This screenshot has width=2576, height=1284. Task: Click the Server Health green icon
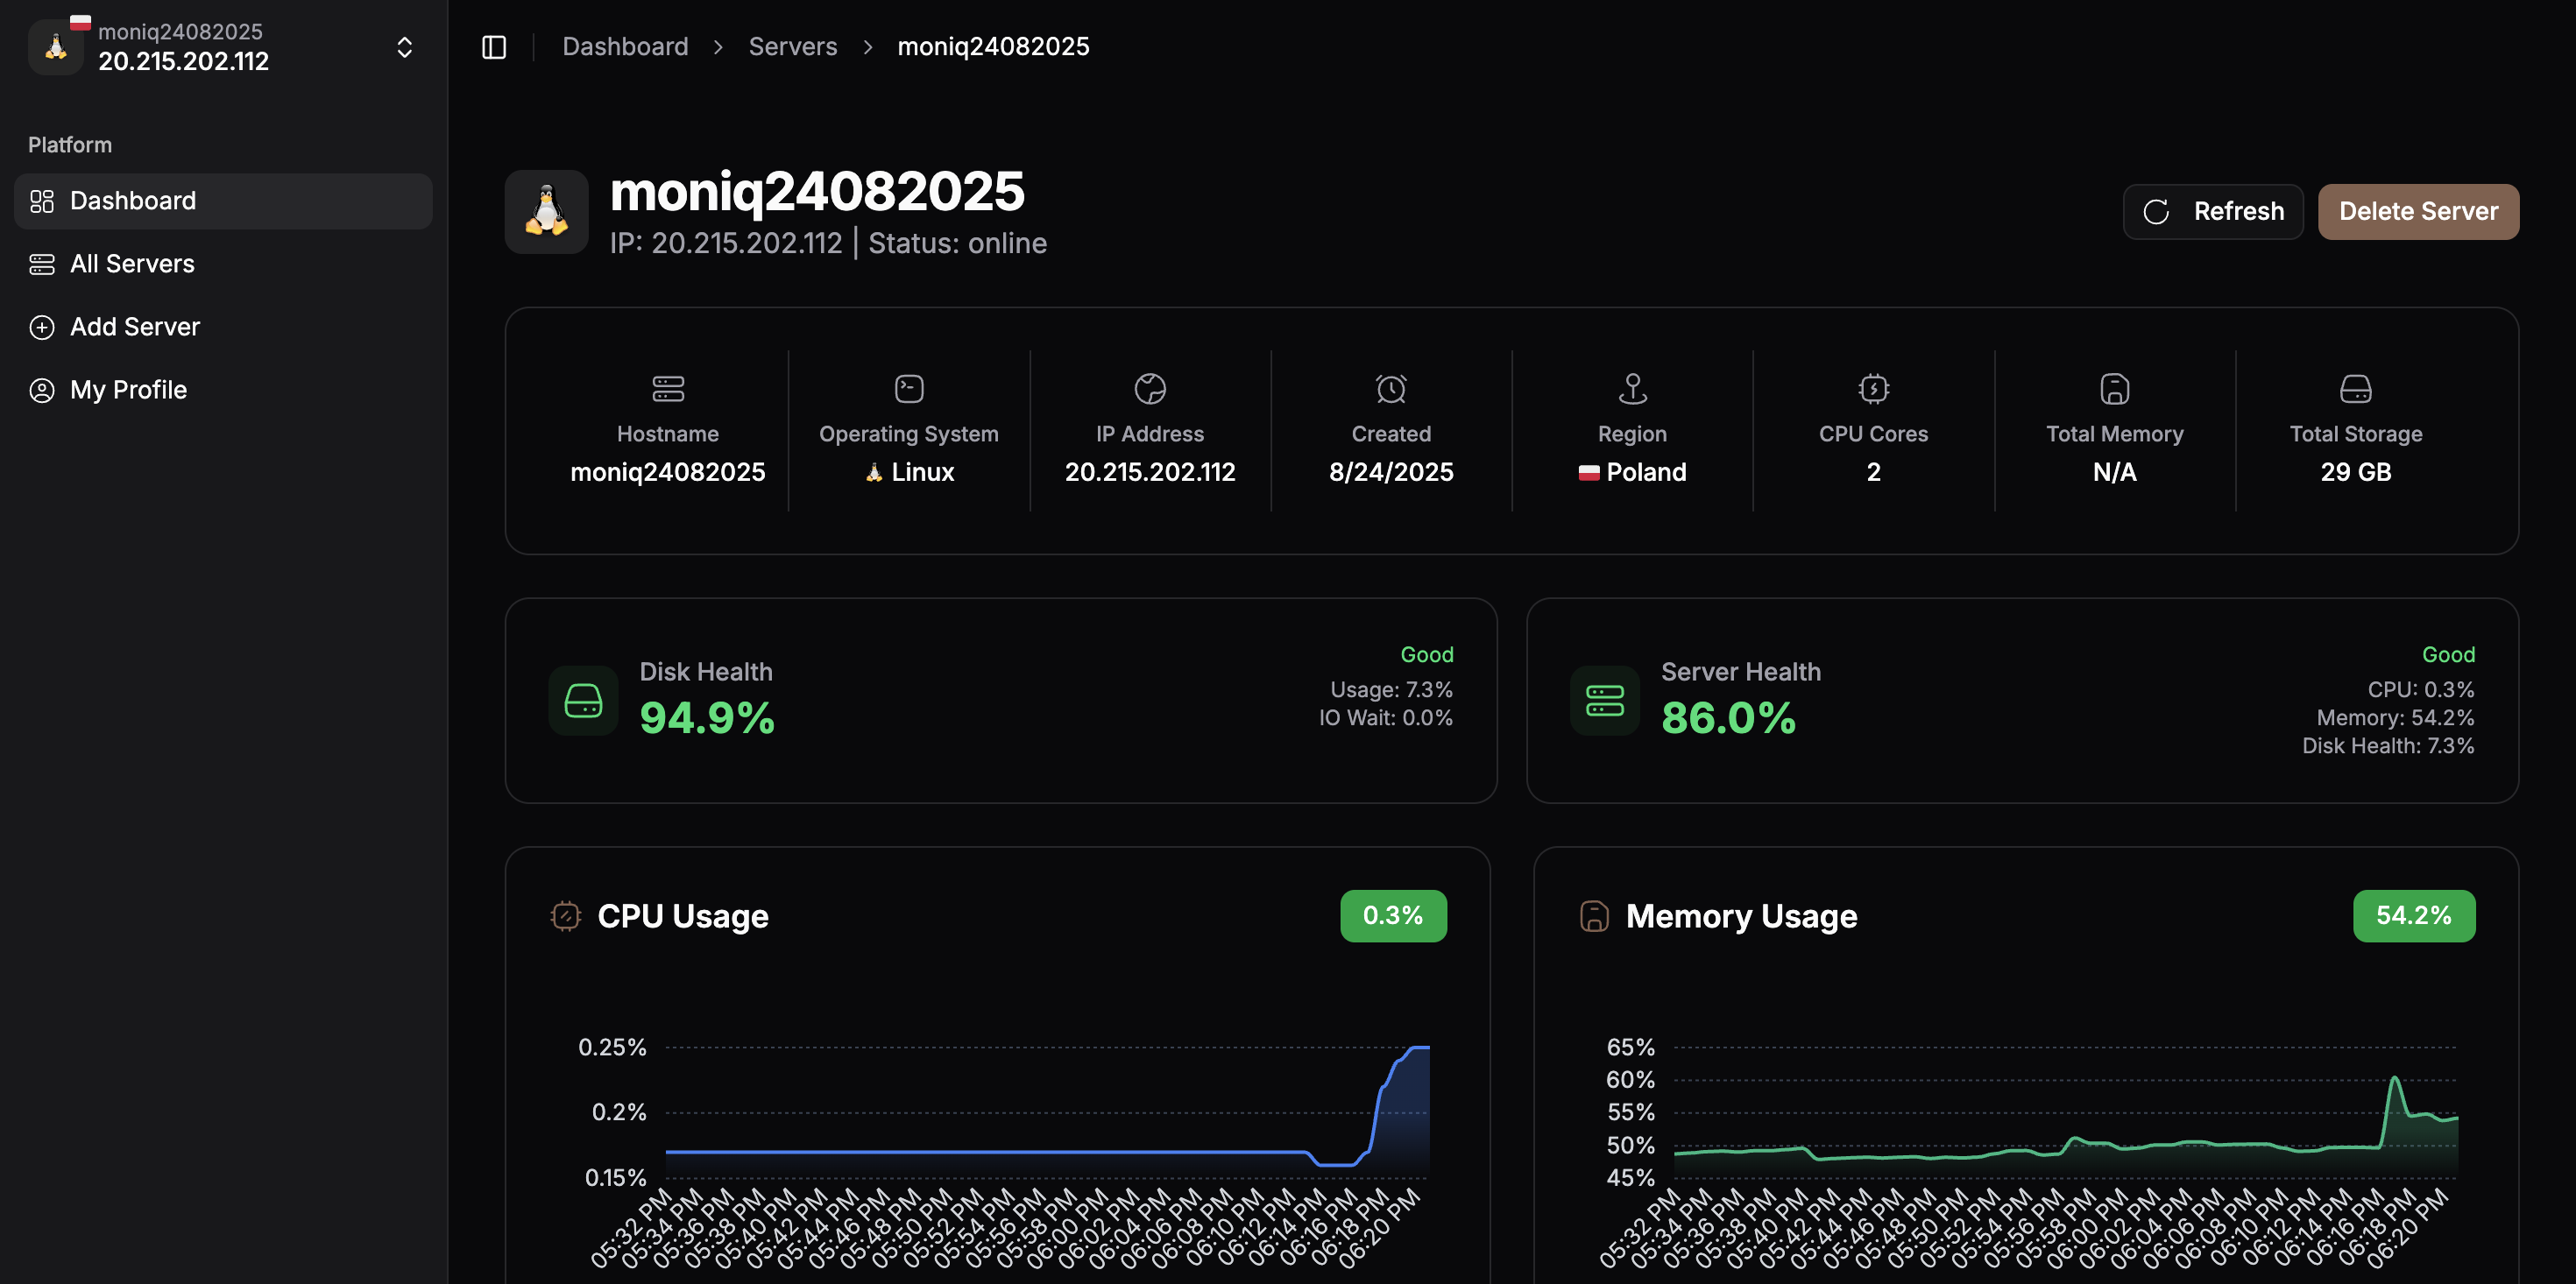(x=1604, y=700)
